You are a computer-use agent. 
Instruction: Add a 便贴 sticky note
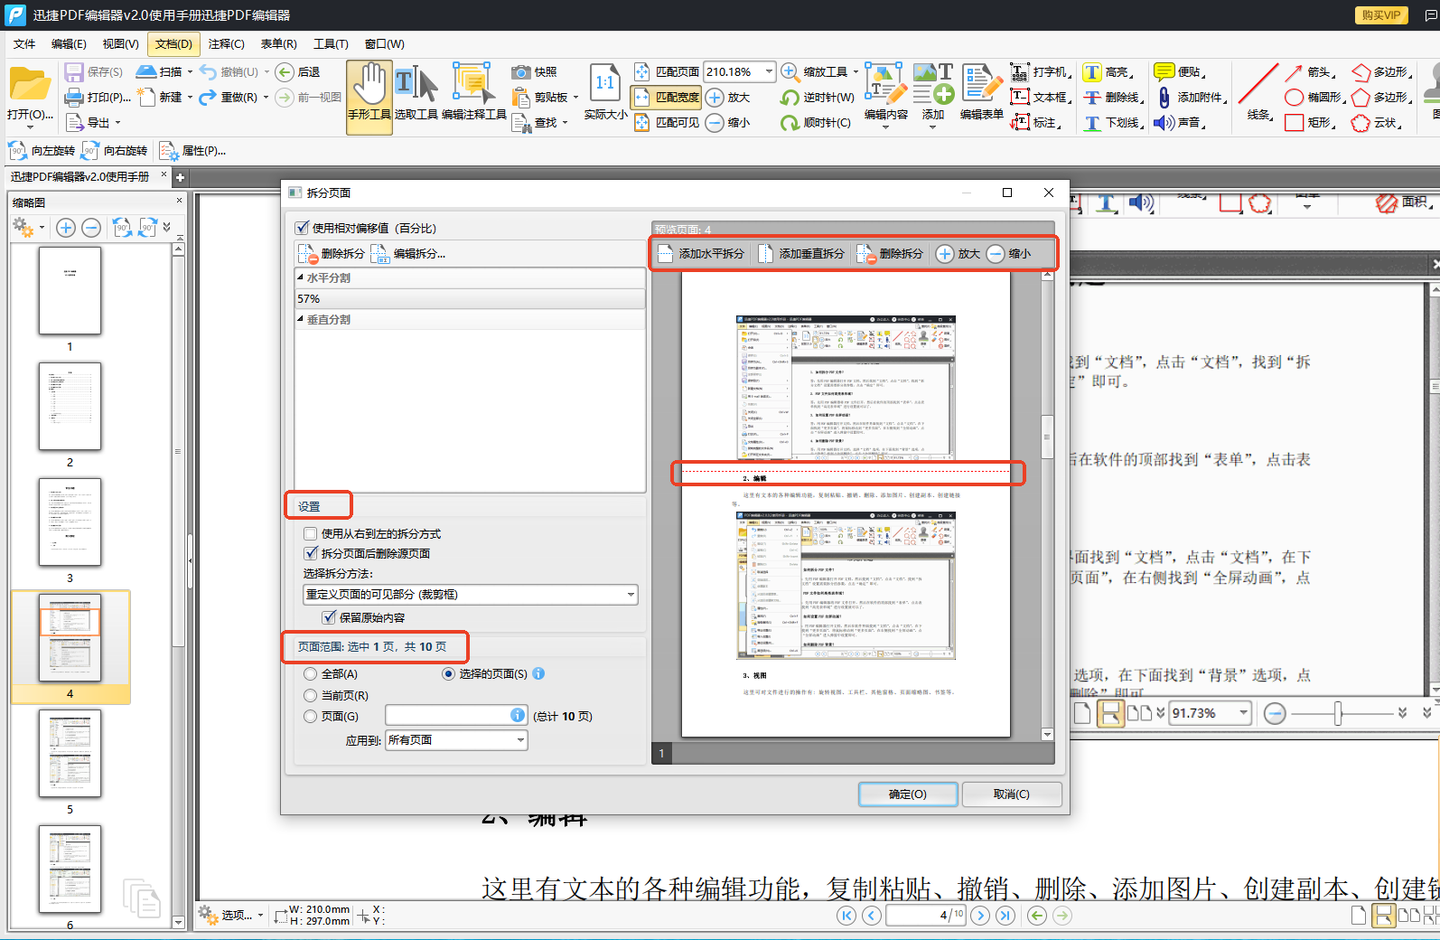pyautogui.click(x=1178, y=72)
